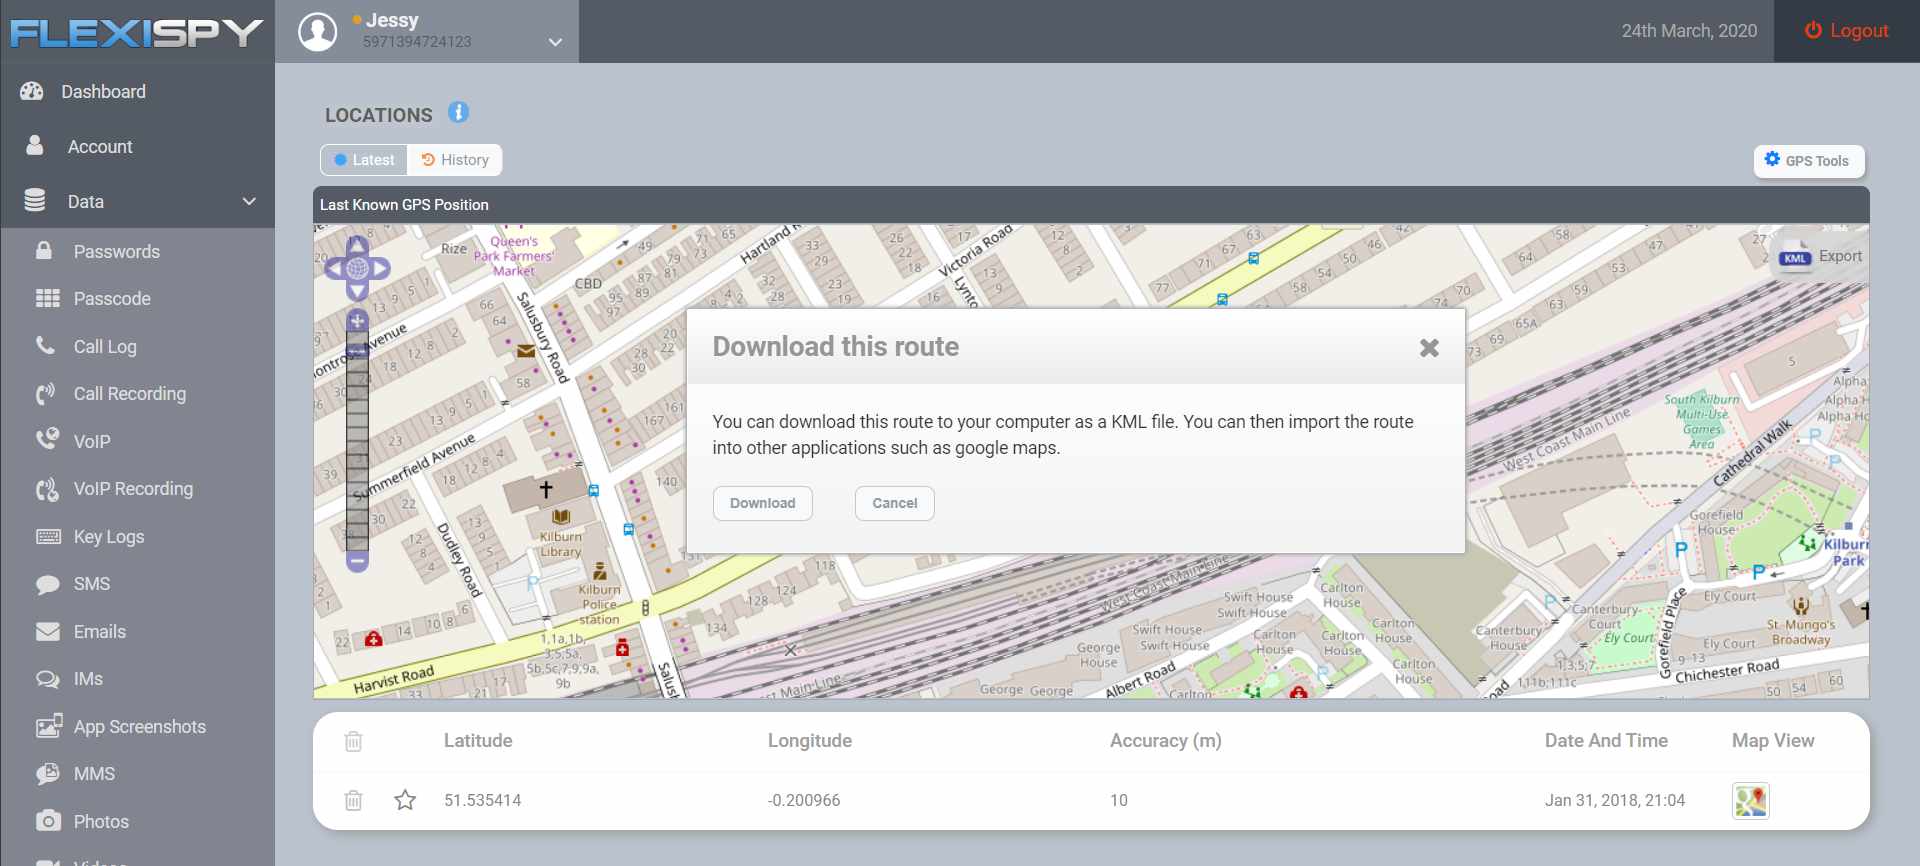This screenshot has height=866, width=1920.
Task: Click the Latitude column header
Action: pyautogui.click(x=478, y=741)
